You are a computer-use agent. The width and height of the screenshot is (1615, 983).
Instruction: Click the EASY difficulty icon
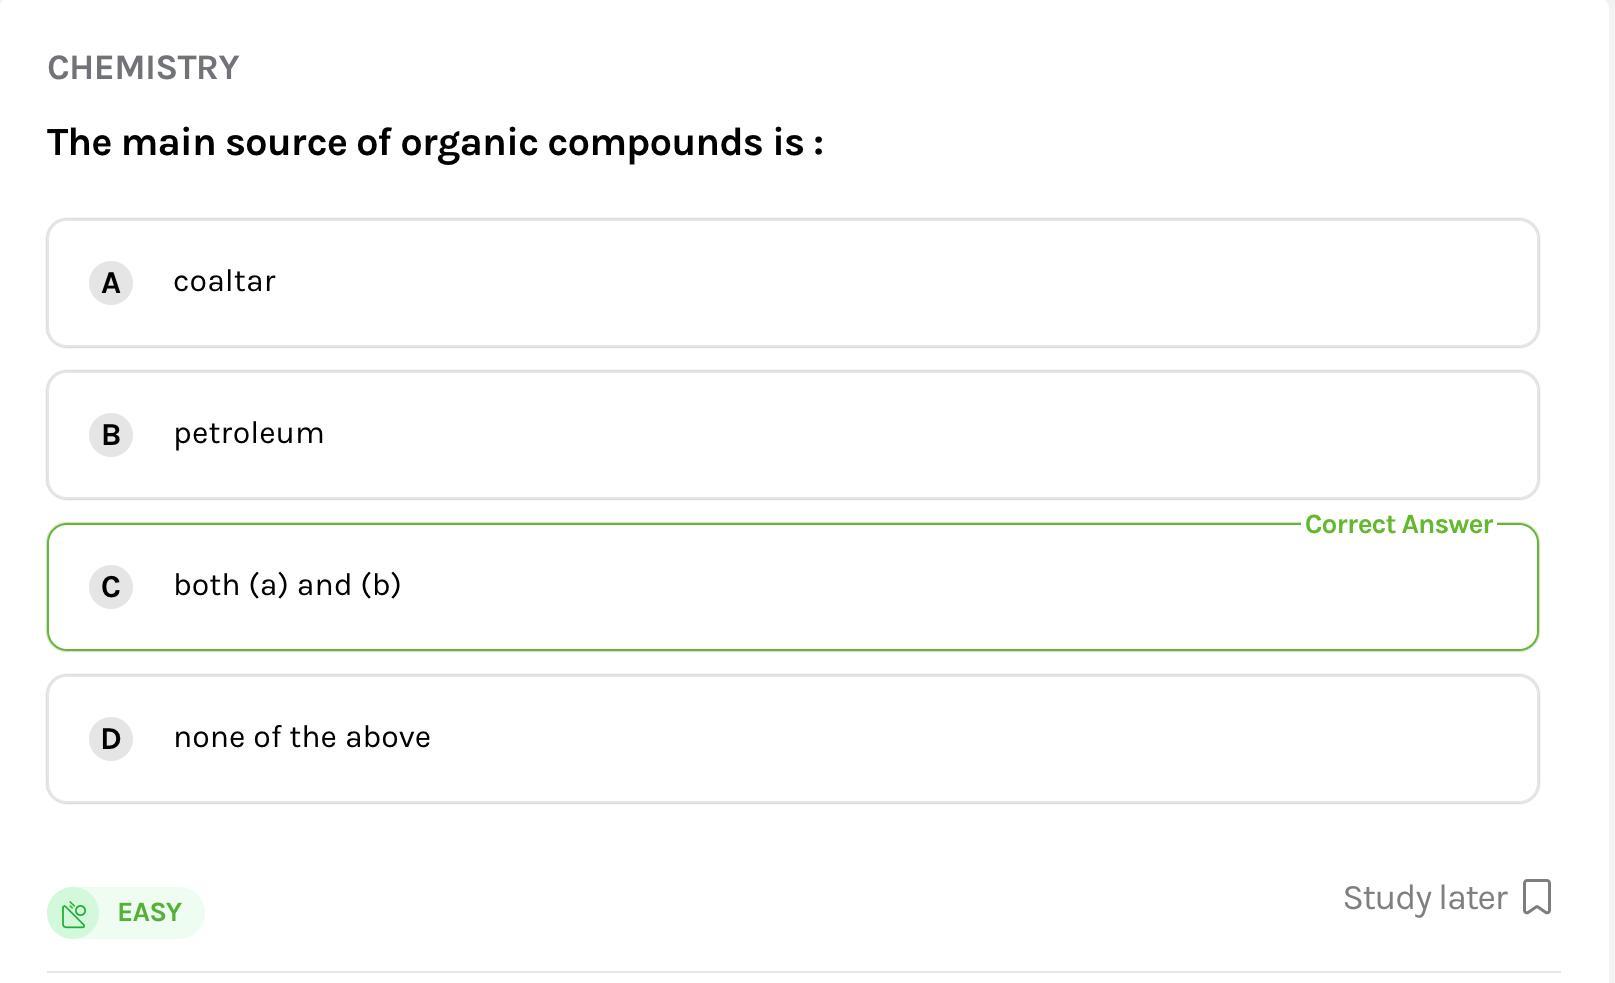coord(74,913)
